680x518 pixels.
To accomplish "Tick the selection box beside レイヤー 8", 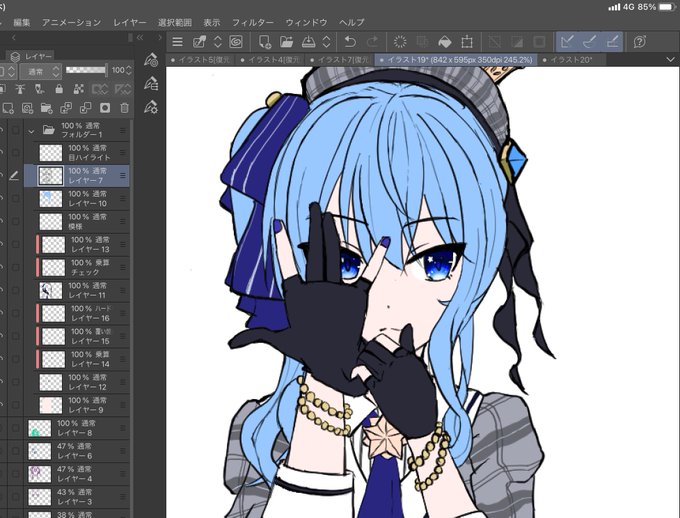I will 15,428.
